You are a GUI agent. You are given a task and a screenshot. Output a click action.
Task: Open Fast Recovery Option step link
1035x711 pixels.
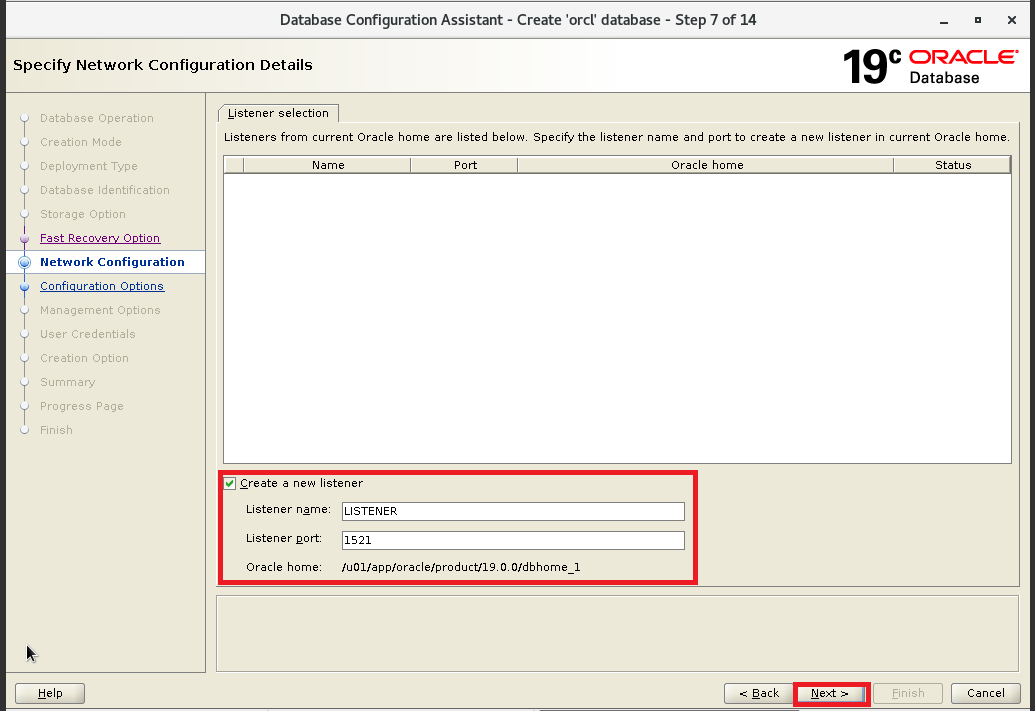100,238
